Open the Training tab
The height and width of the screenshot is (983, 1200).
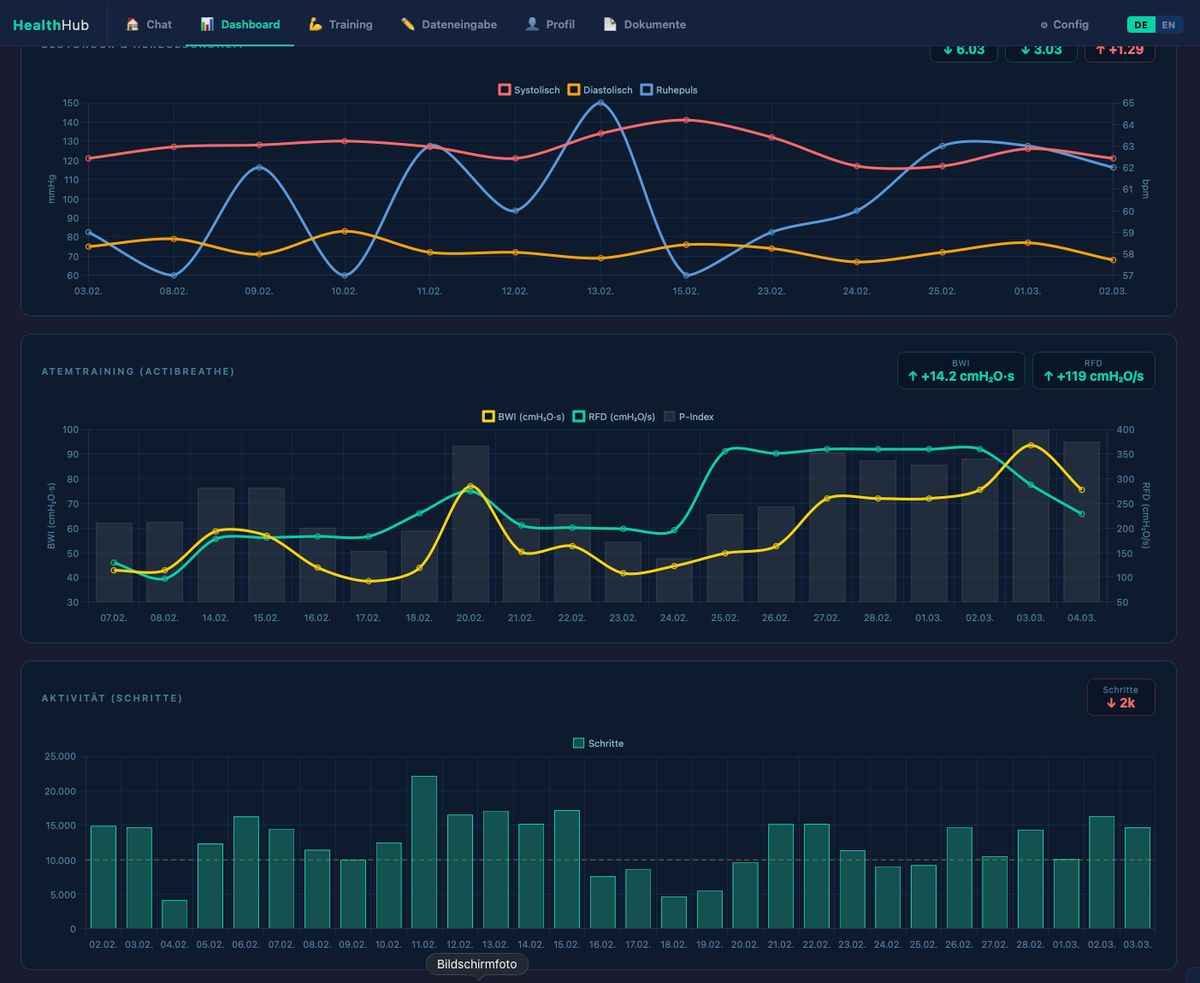[x=341, y=24]
